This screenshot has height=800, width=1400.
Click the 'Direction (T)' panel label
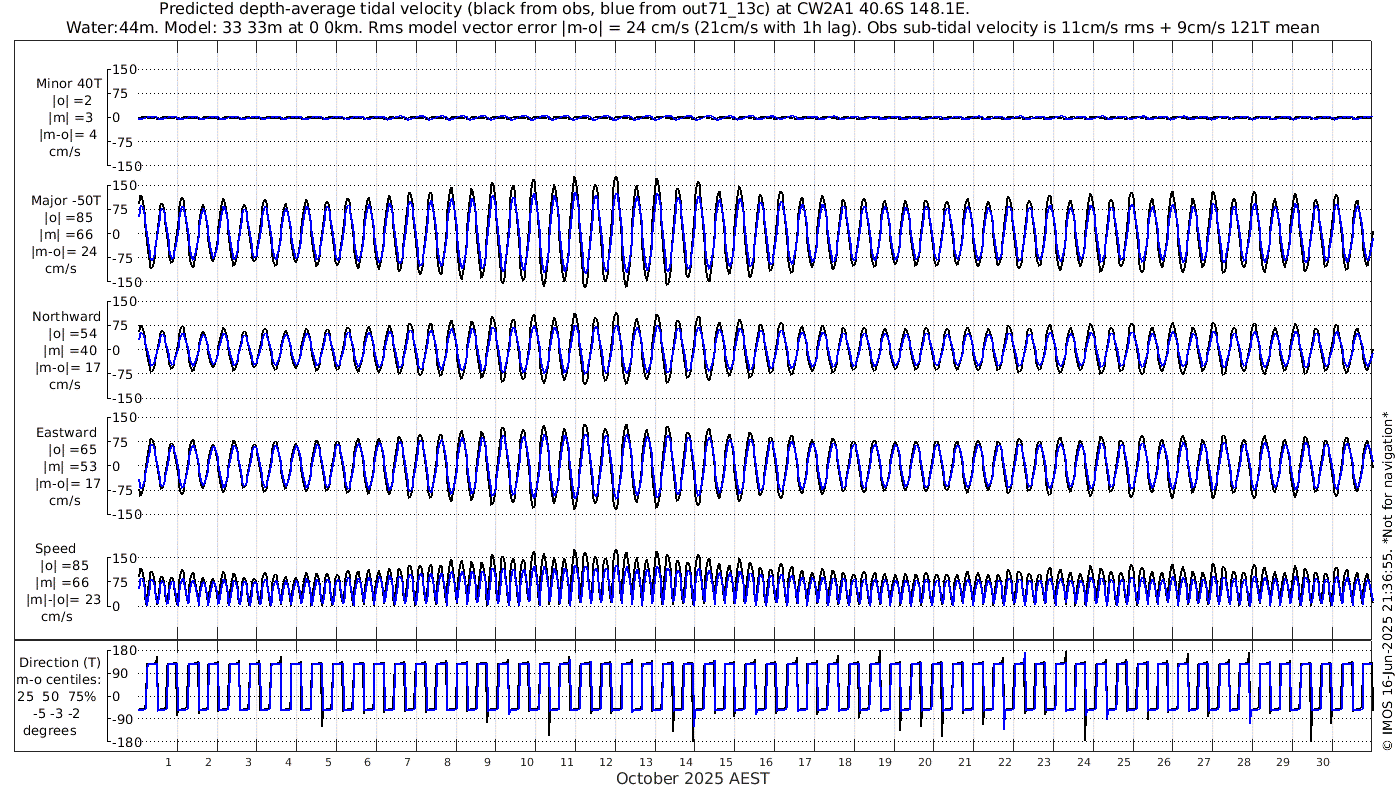pyautogui.click(x=61, y=662)
